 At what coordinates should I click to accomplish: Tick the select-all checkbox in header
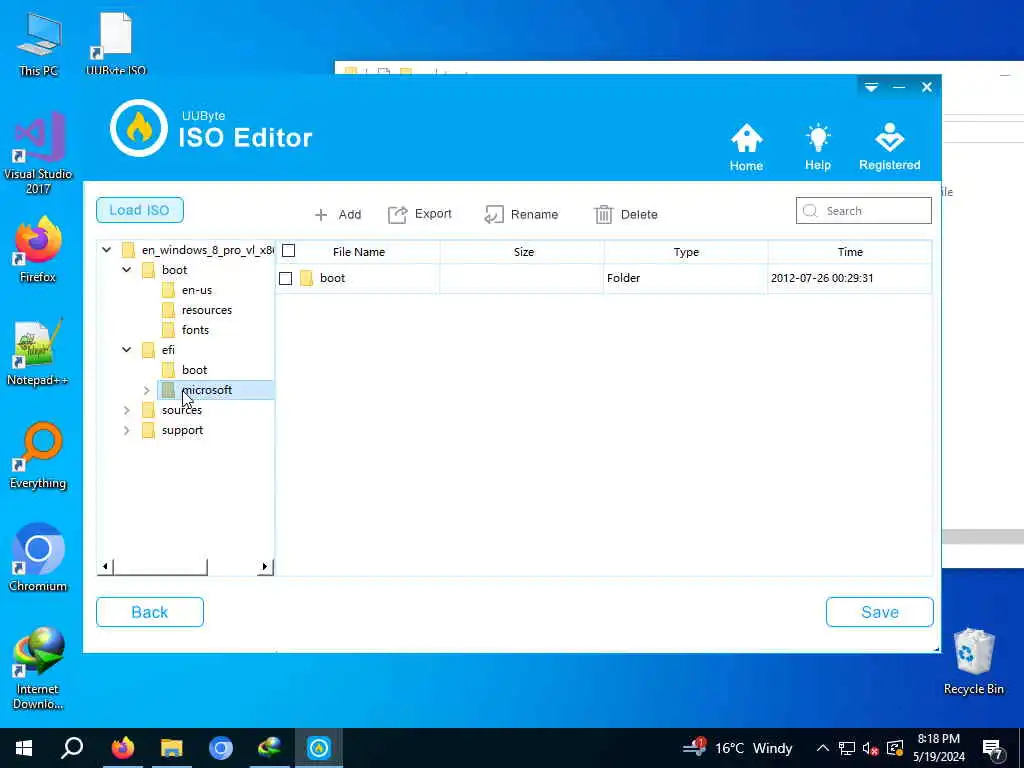pyautogui.click(x=289, y=251)
